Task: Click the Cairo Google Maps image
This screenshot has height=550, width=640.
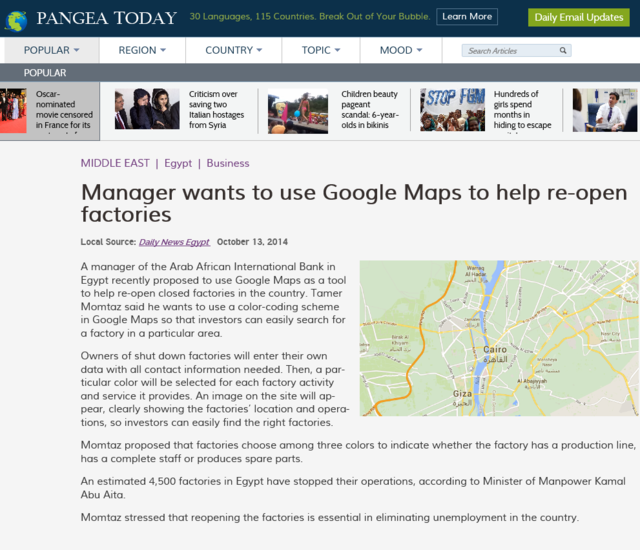Action: (x=499, y=338)
